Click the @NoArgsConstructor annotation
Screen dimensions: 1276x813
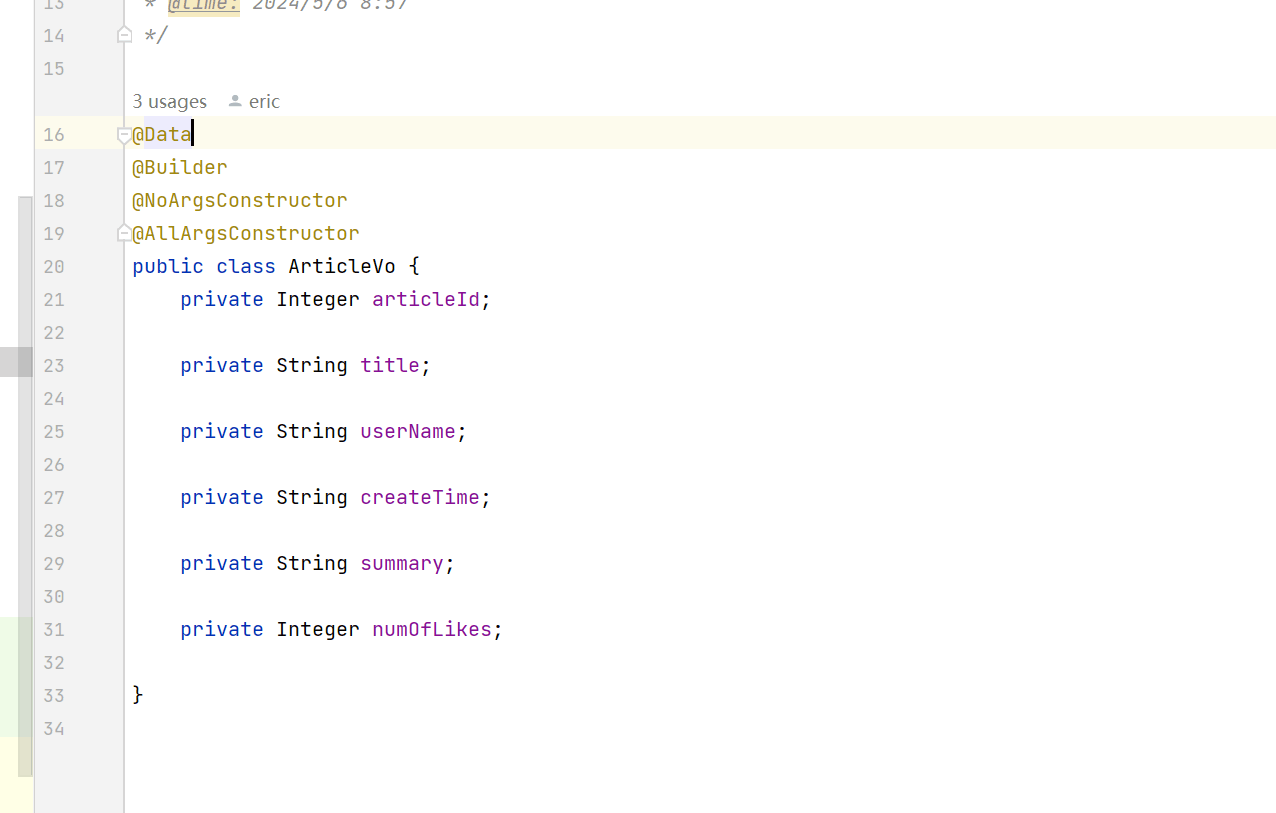240,200
